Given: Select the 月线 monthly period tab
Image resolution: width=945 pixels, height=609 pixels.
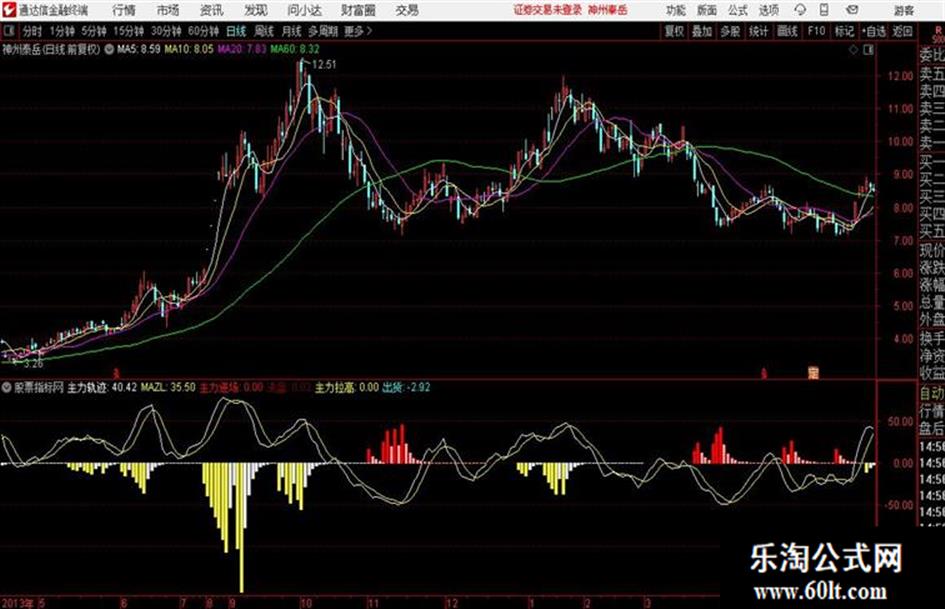Looking at the screenshot, I should tap(291, 31).
